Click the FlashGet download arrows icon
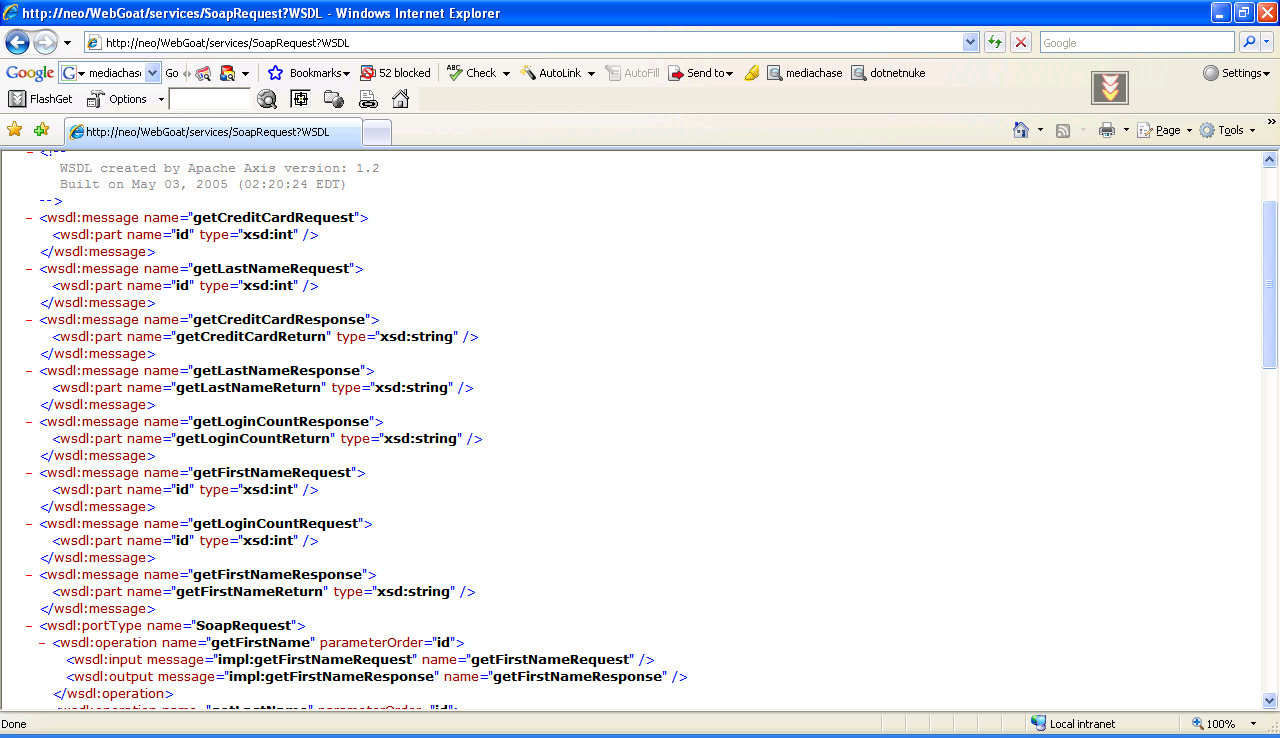Screen dimensions: 1280x738 click(1109, 88)
